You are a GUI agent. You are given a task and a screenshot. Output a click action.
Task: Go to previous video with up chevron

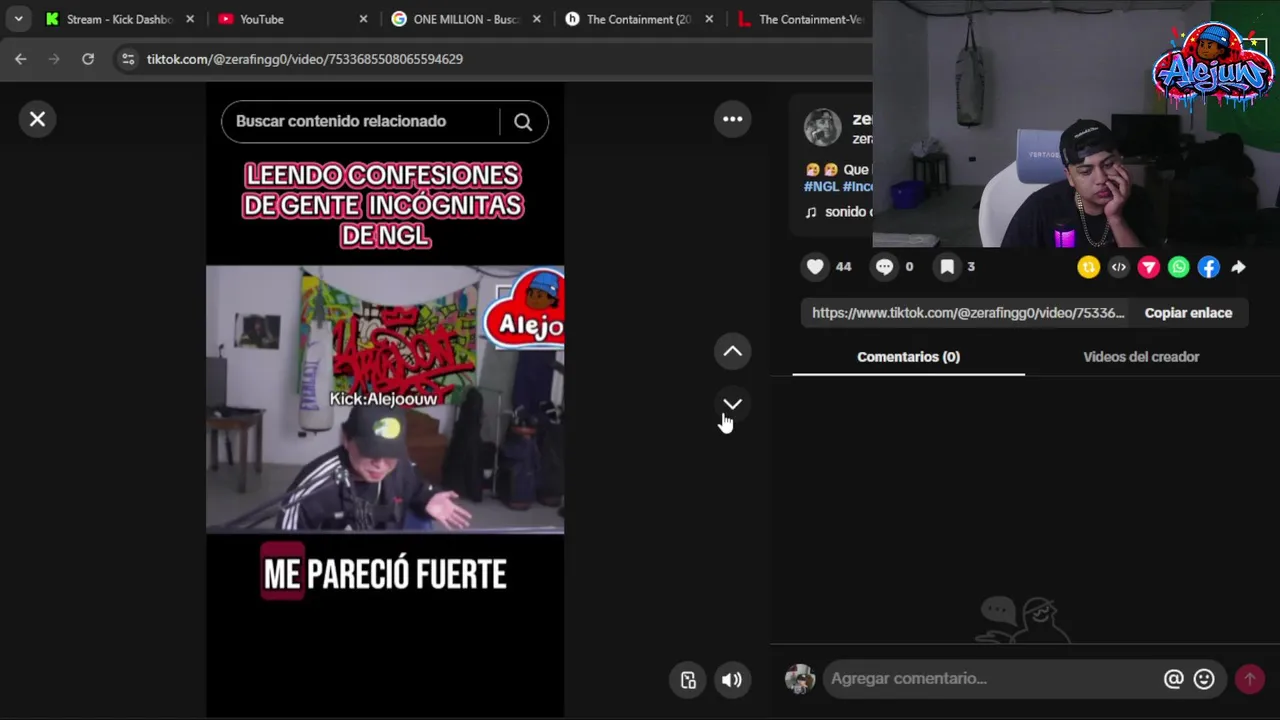pyautogui.click(x=733, y=351)
